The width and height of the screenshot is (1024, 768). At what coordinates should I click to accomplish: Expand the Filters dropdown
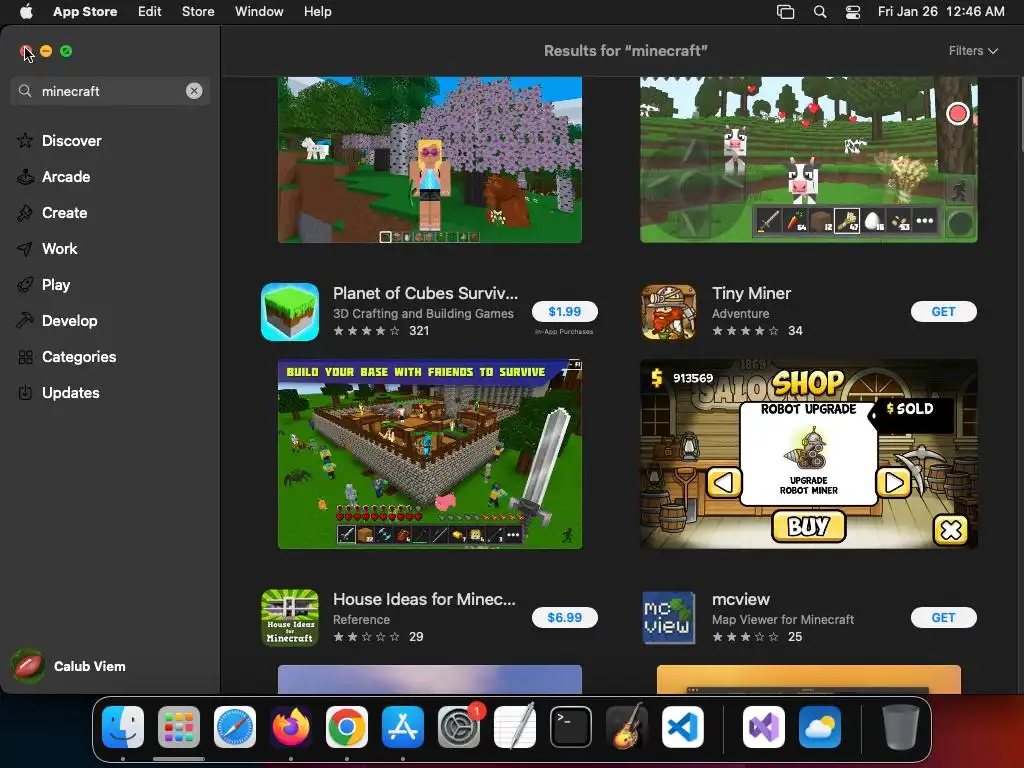(x=973, y=51)
